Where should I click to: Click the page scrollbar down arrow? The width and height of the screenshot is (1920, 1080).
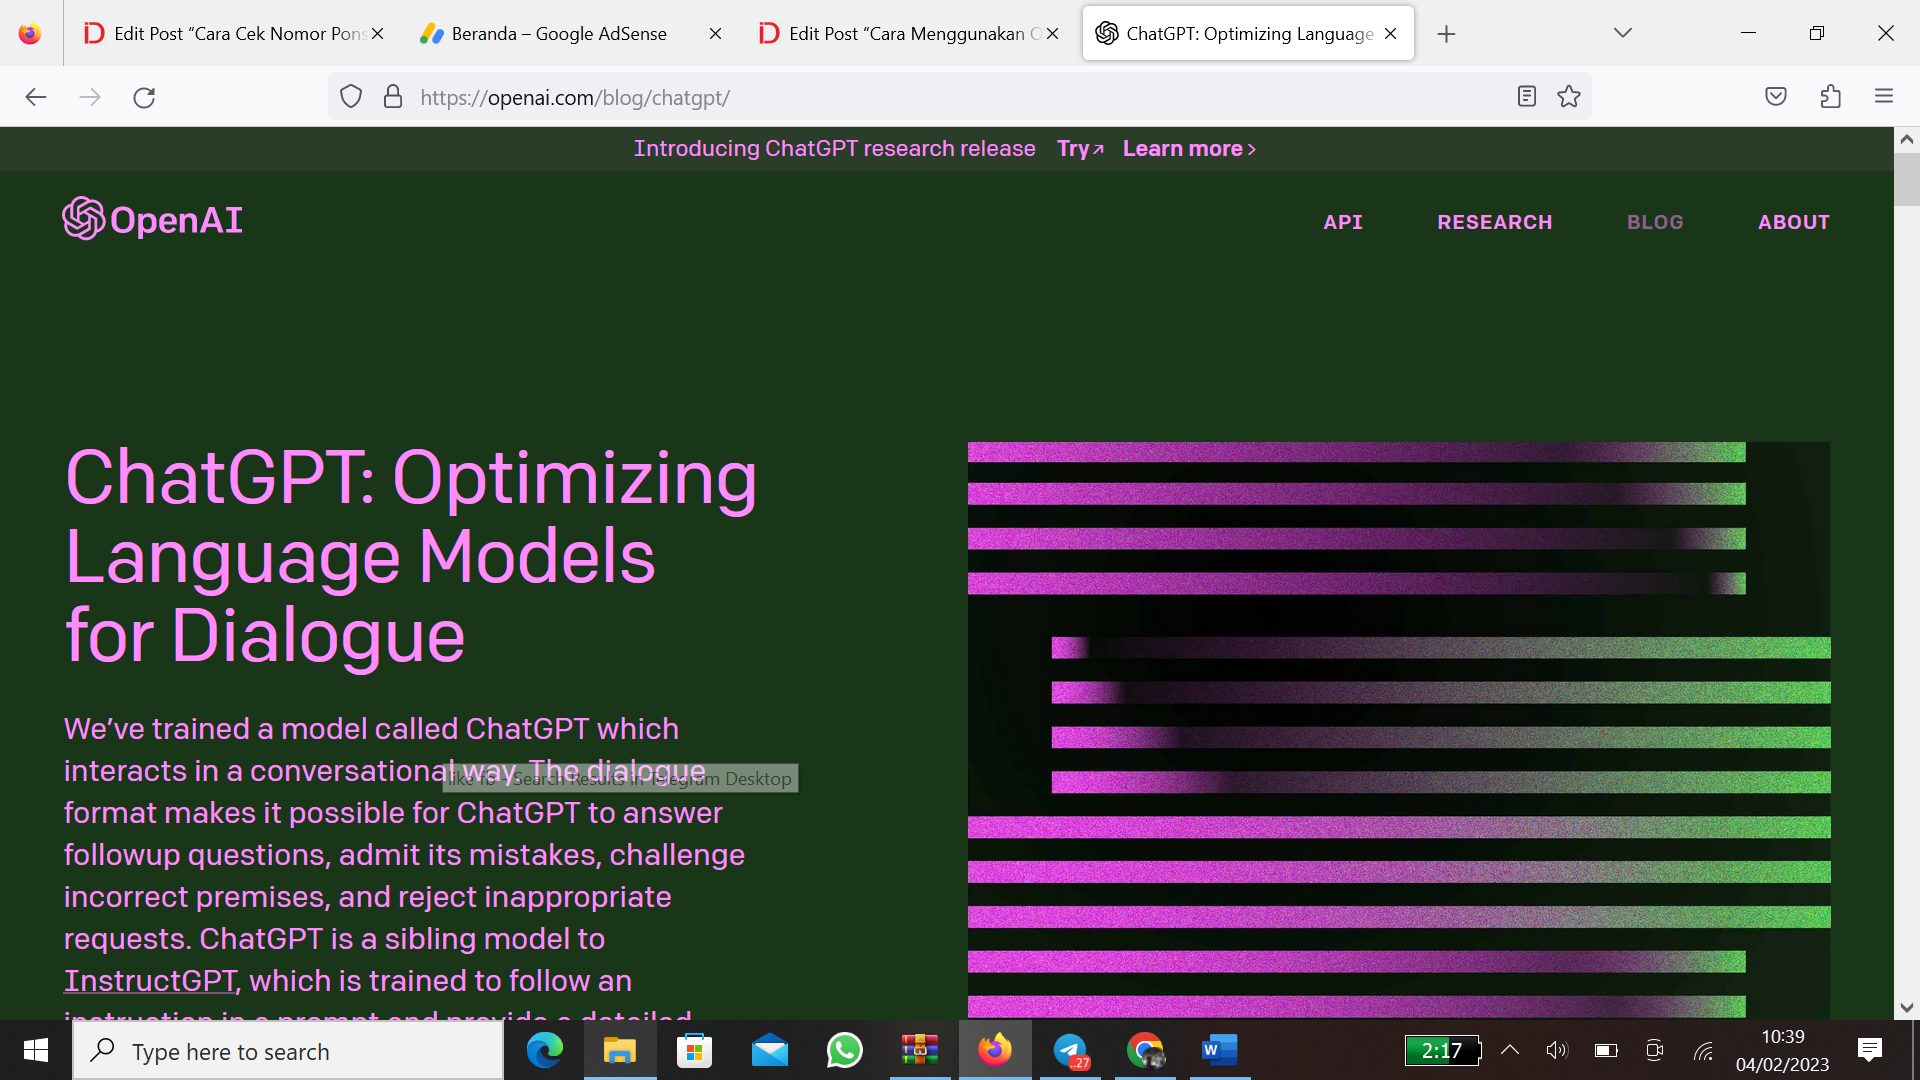pyautogui.click(x=1907, y=1008)
